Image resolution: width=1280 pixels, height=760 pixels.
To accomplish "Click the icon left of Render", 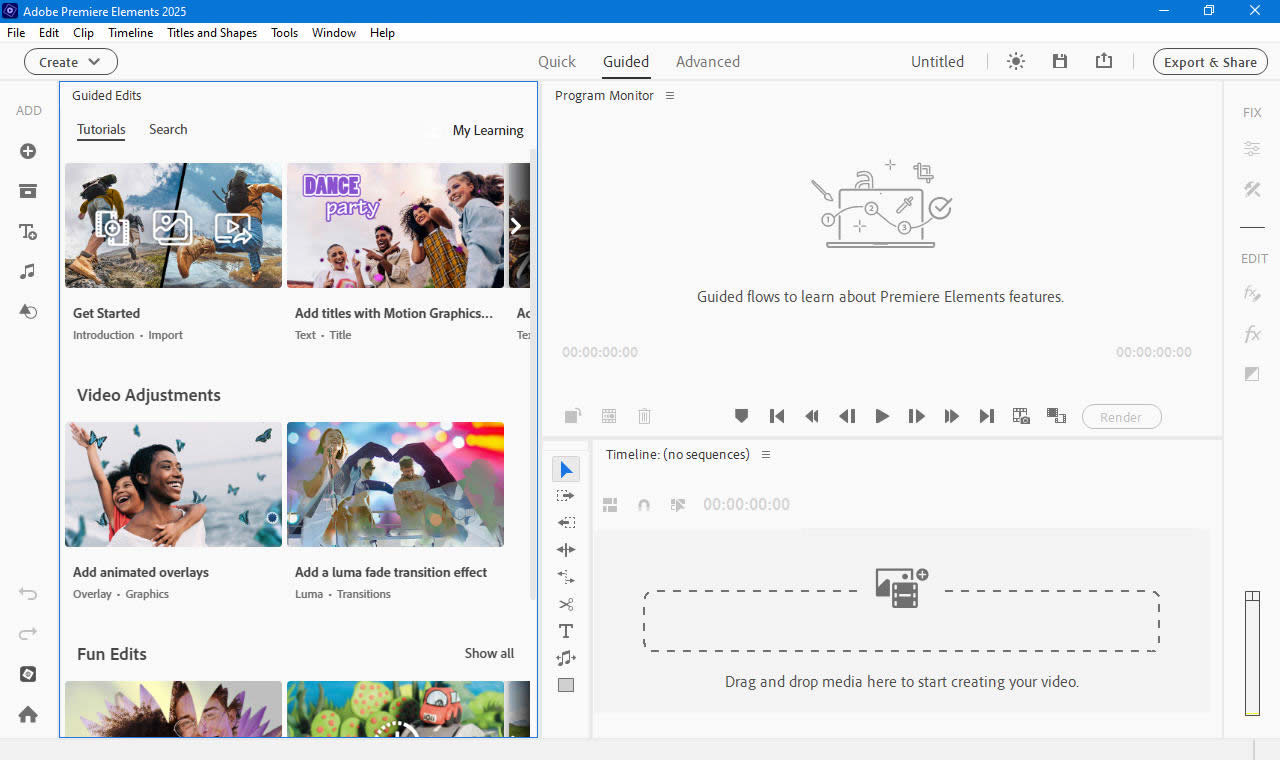I will [1056, 415].
